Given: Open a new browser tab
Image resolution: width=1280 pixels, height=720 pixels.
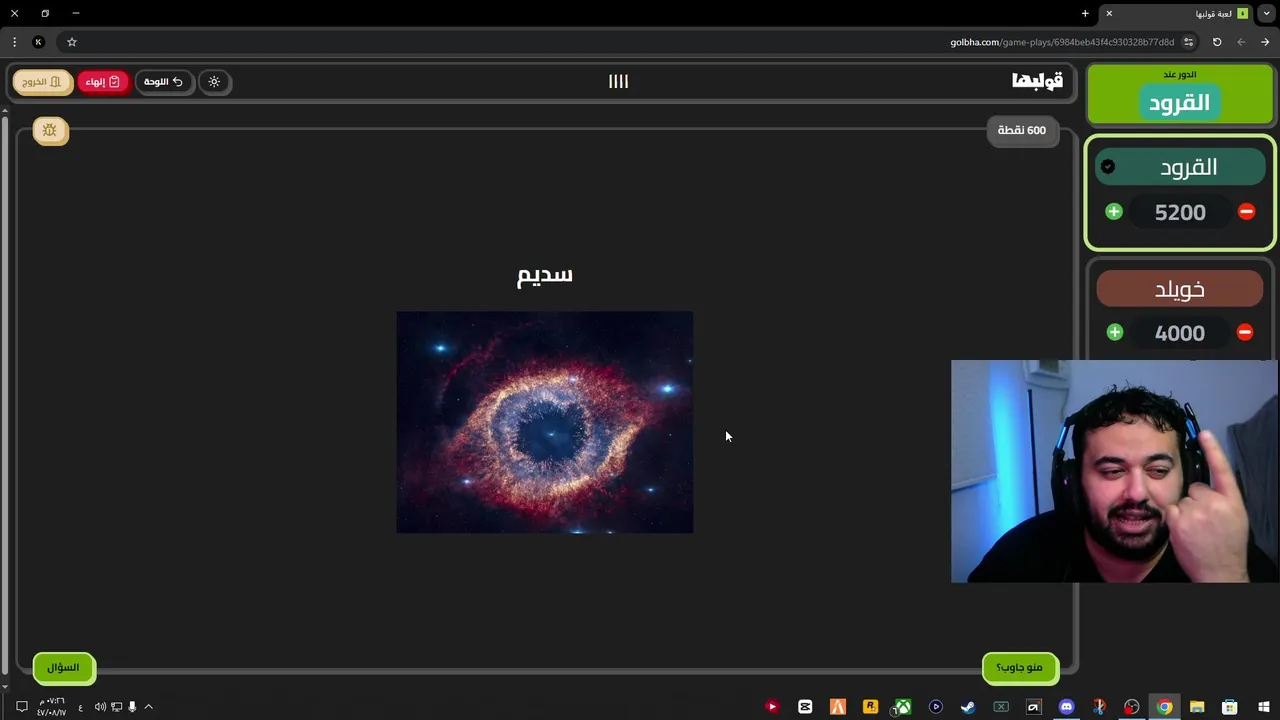Looking at the screenshot, I should (1085, 13).
